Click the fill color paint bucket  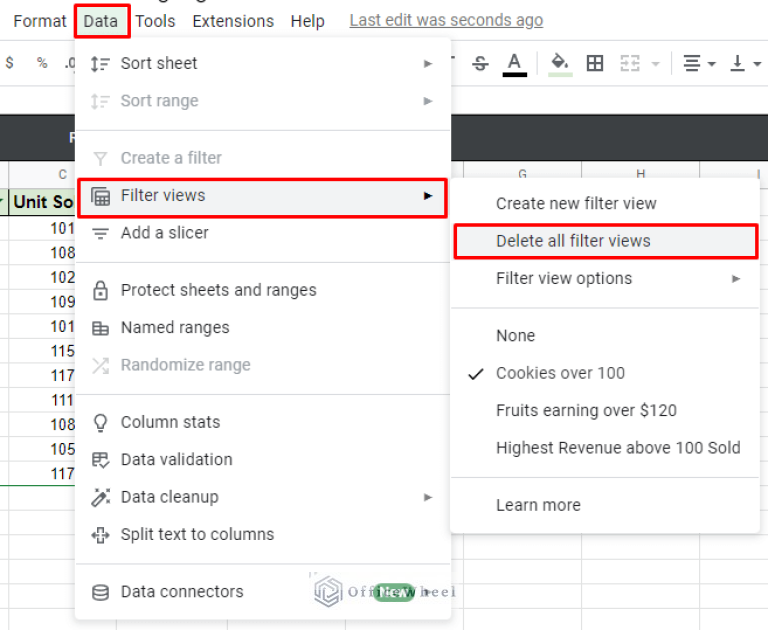[560, 63]
